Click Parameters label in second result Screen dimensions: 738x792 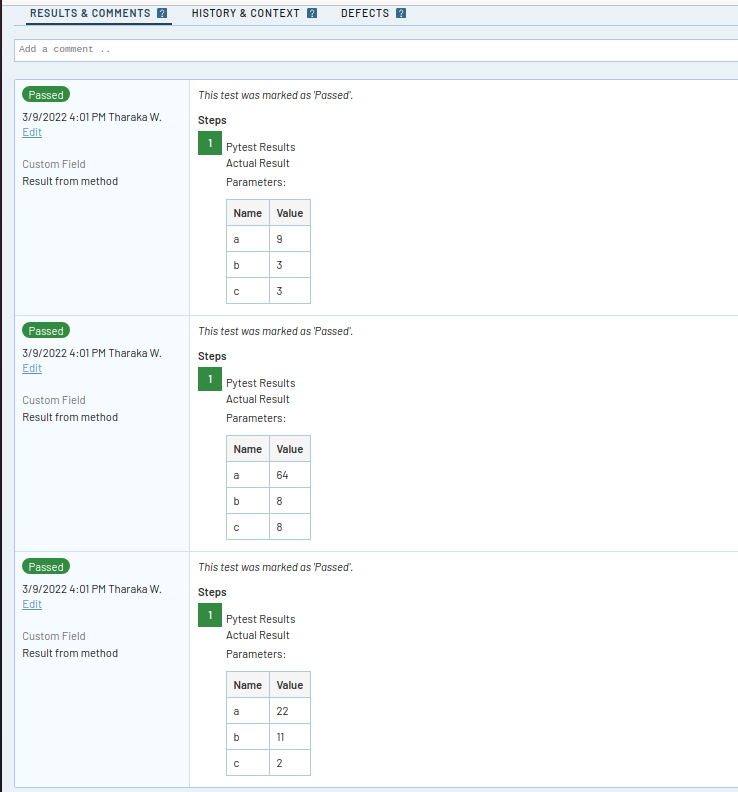(x=256, y=418)
